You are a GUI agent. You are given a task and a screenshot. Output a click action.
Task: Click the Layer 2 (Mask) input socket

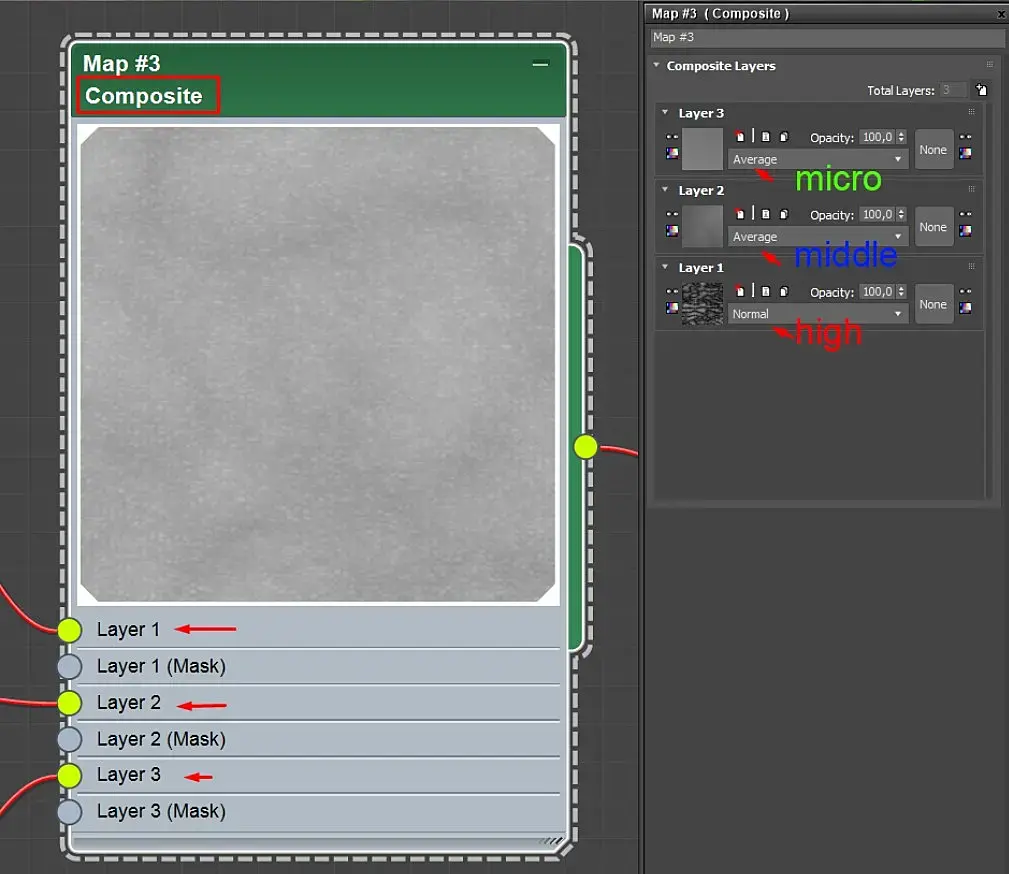coord(69,739)
